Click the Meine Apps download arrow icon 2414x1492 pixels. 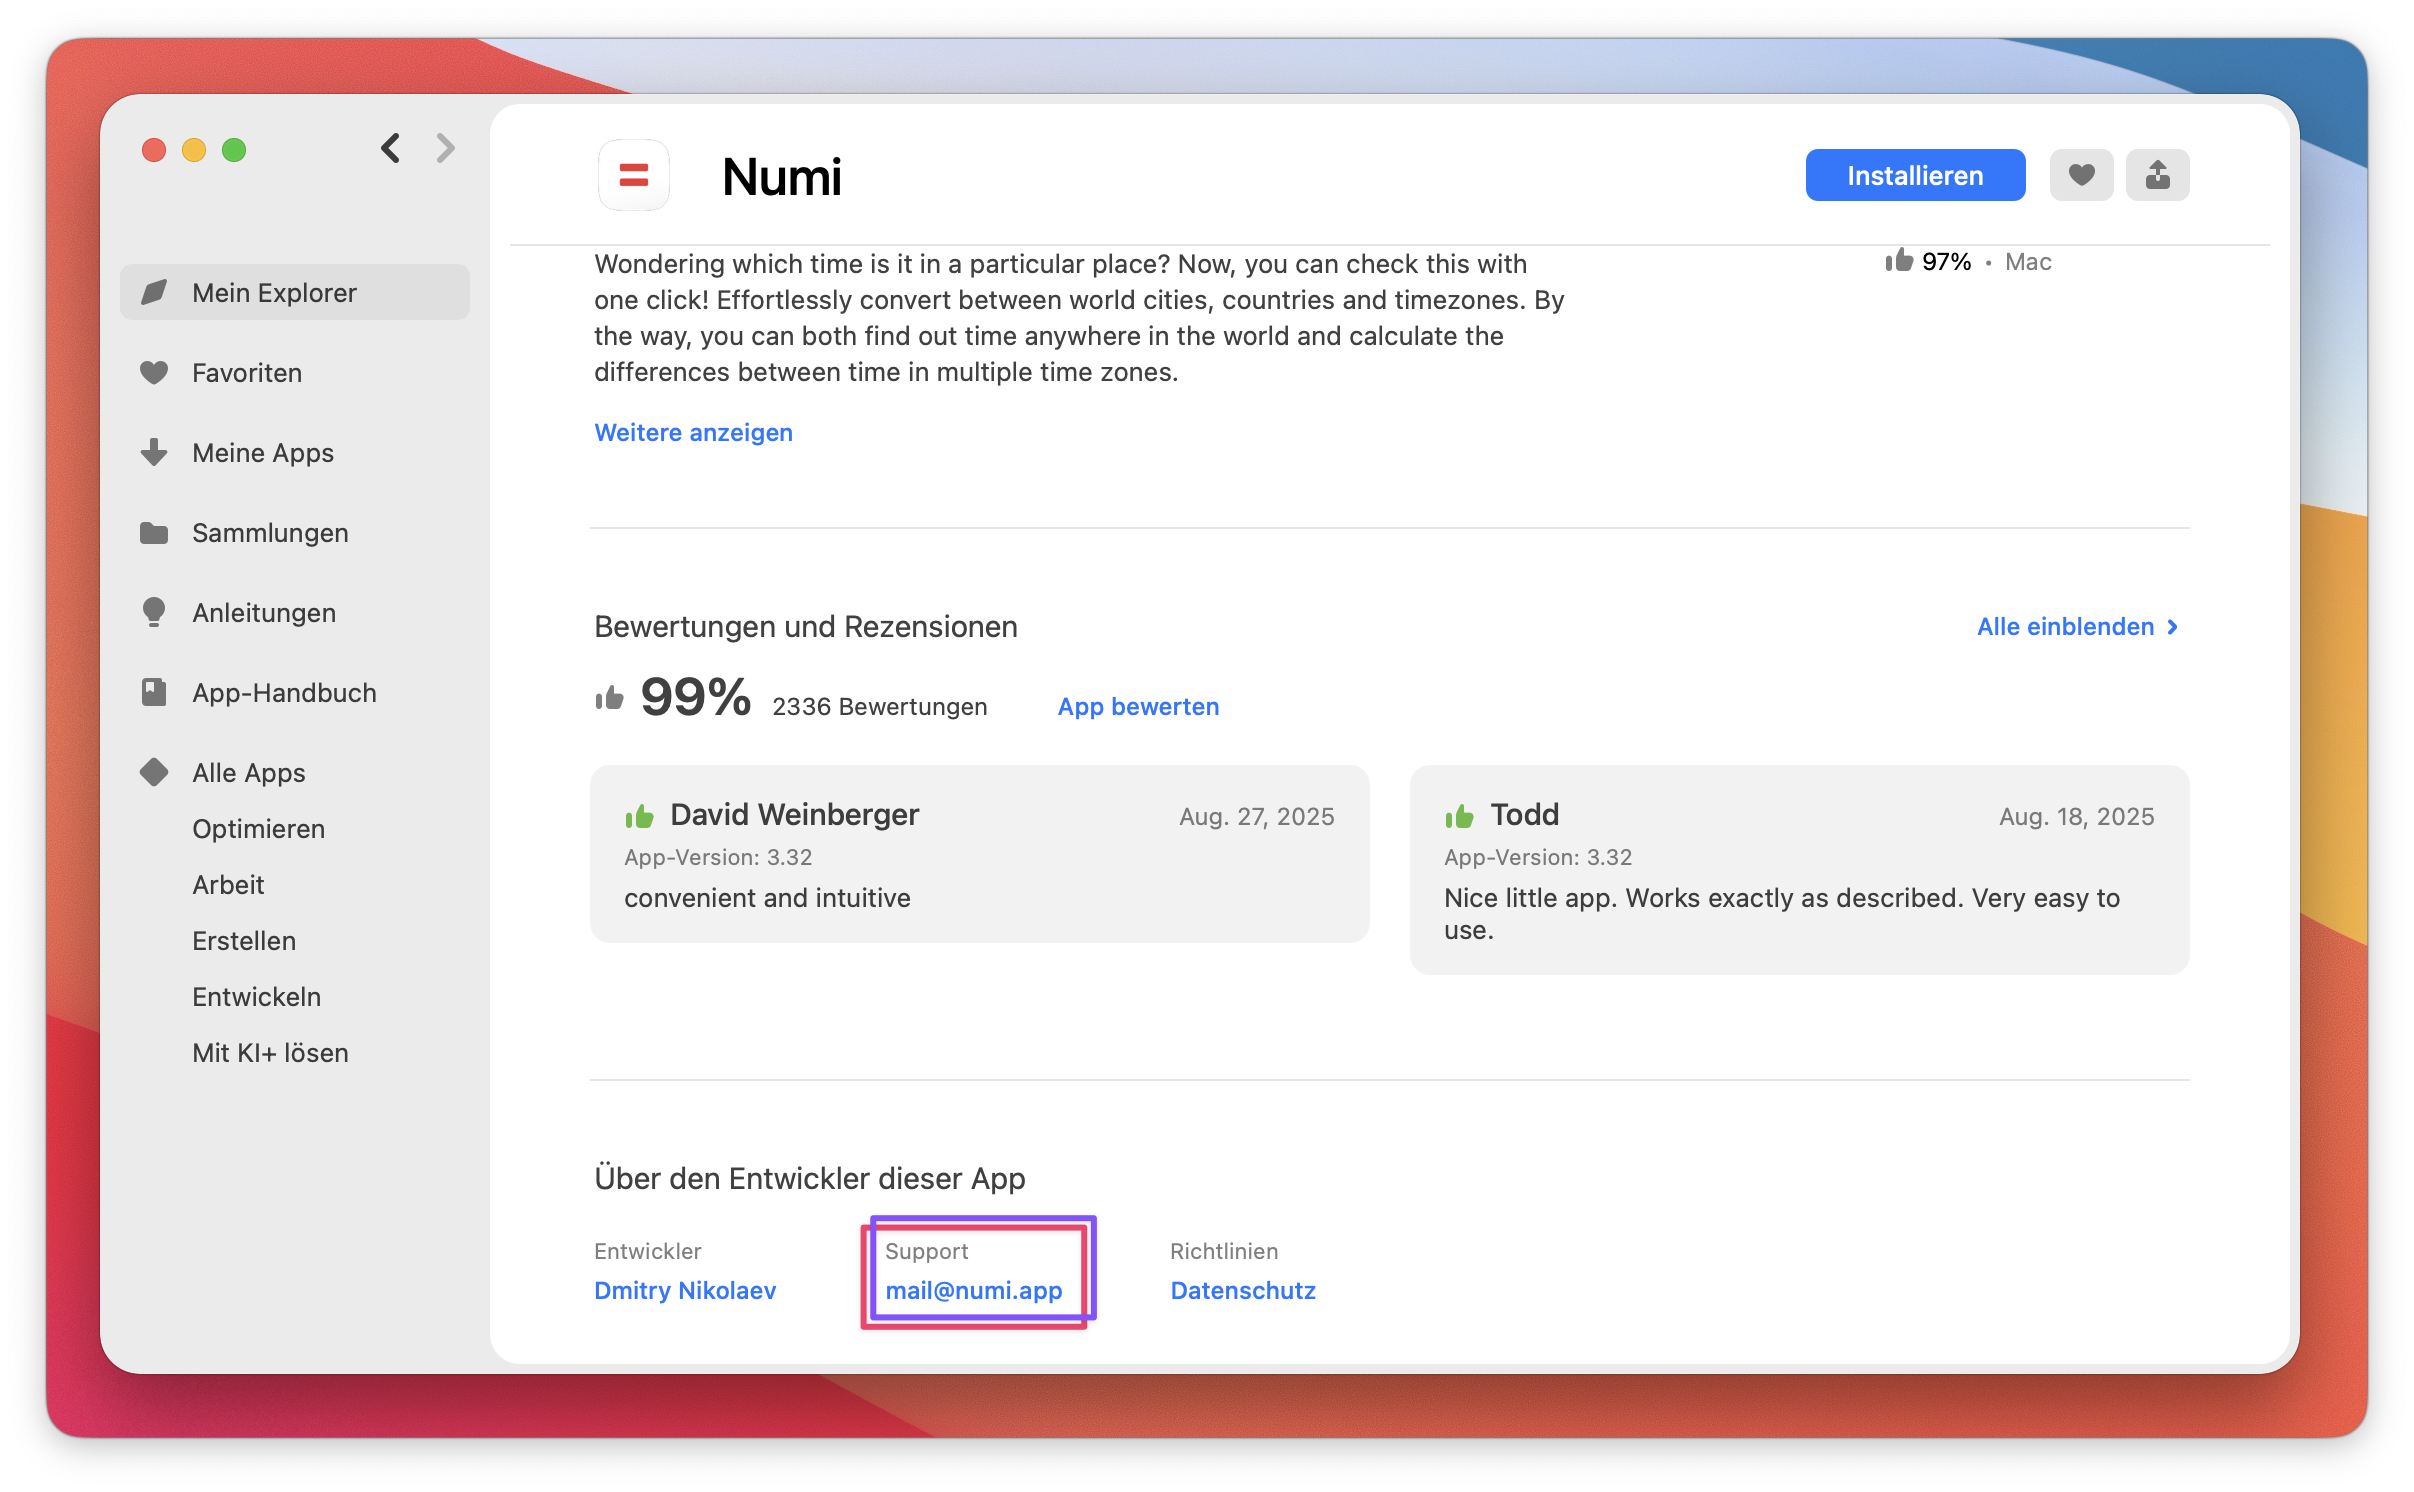point(154,452)
